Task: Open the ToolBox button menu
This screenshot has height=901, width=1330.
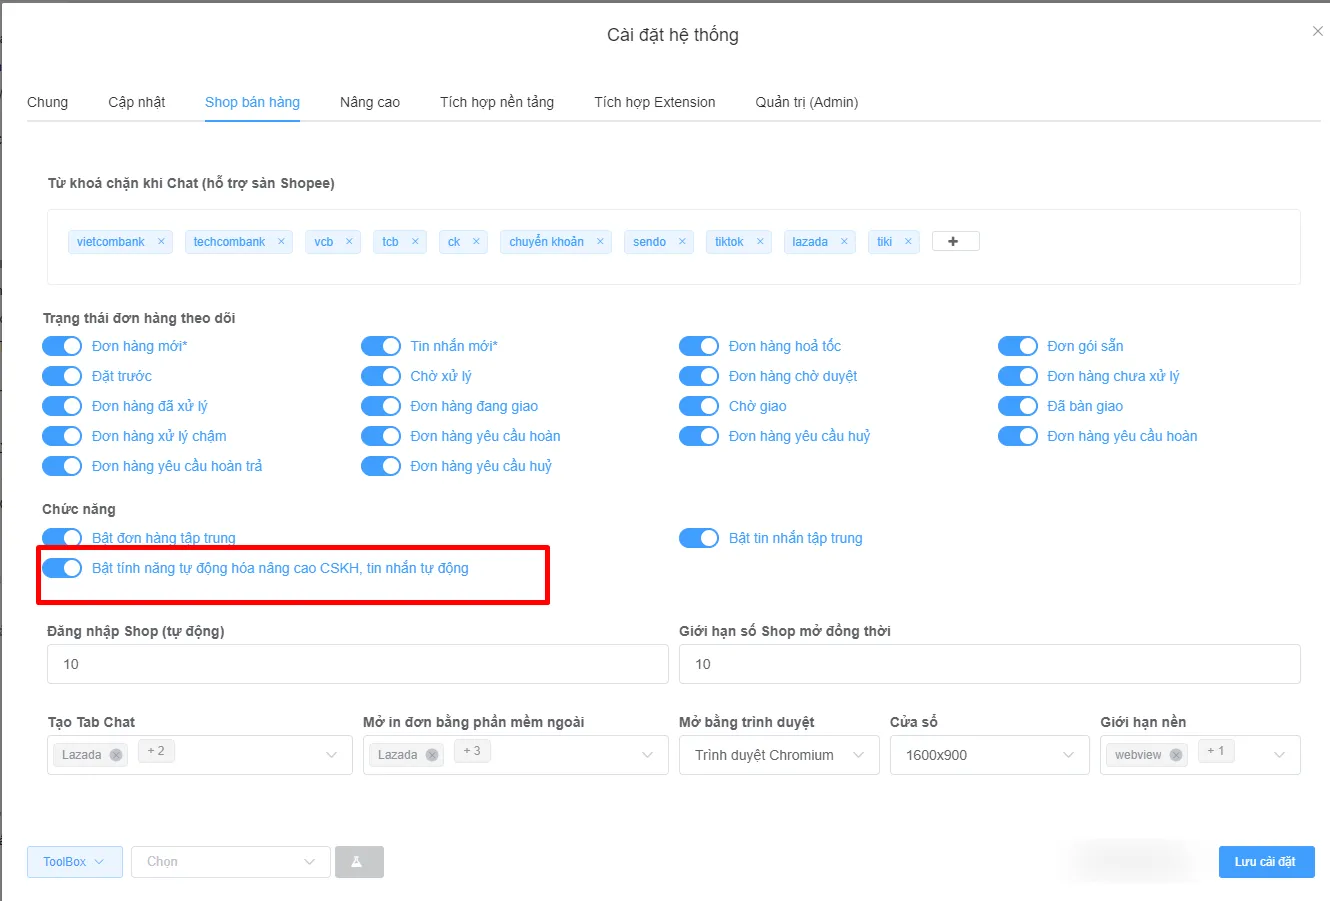Action: (x=75, y=862)
